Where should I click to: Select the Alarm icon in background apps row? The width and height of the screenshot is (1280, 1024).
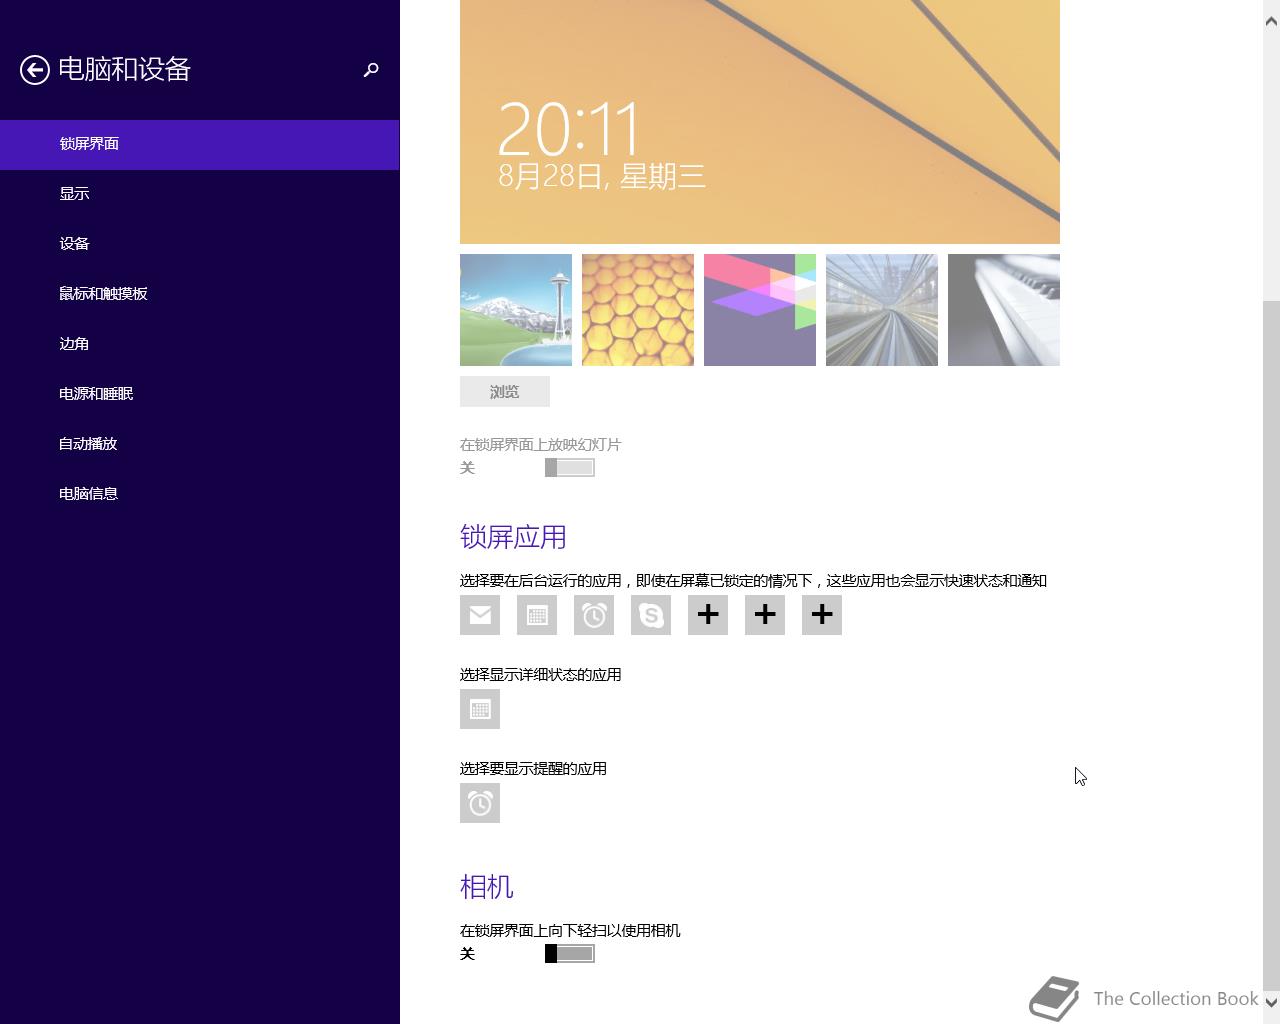pyautogui.click(x=594, y=615)
